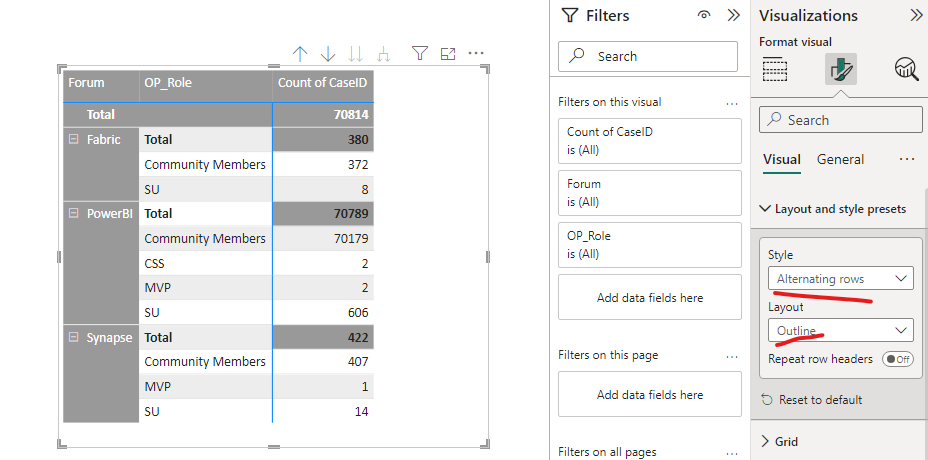Select the CSS row label
928x460 pixels.
(154, 263)
